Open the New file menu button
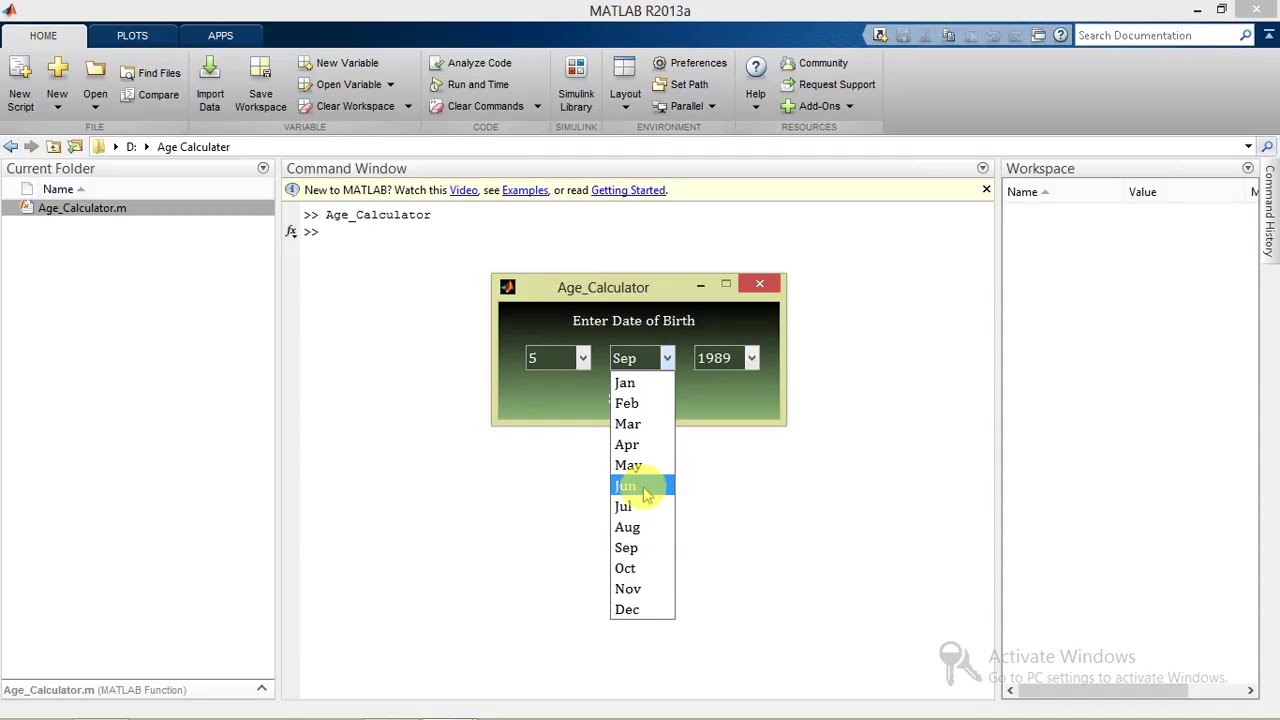 [x=57, y=84]
